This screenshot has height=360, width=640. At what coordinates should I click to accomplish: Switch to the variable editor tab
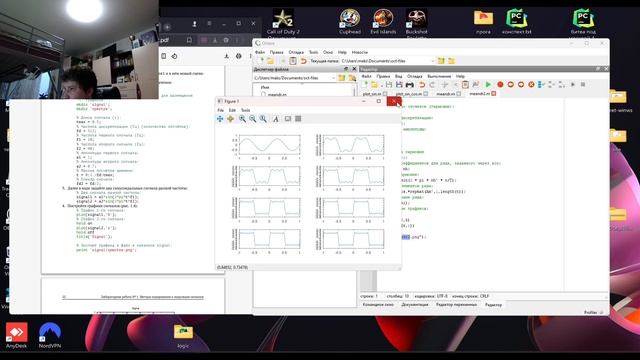(456, 304)
